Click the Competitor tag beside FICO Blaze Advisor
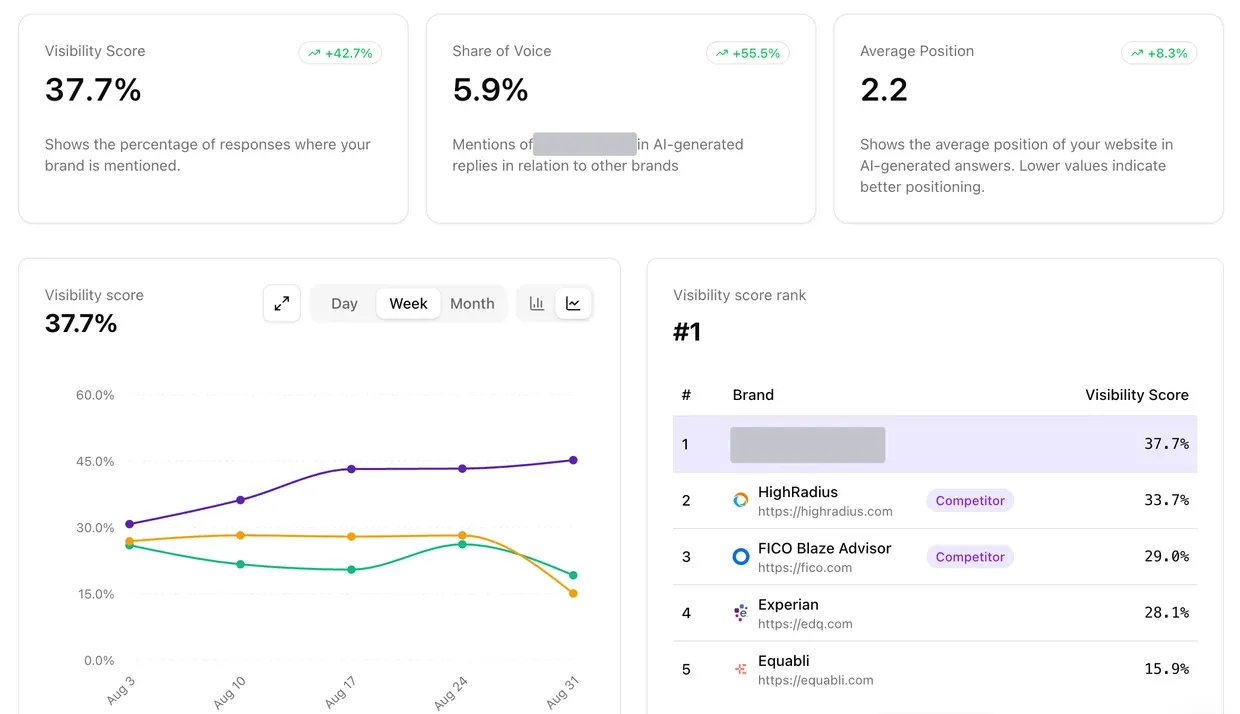This screenshot has width=1240, height=714. [970, 556]
